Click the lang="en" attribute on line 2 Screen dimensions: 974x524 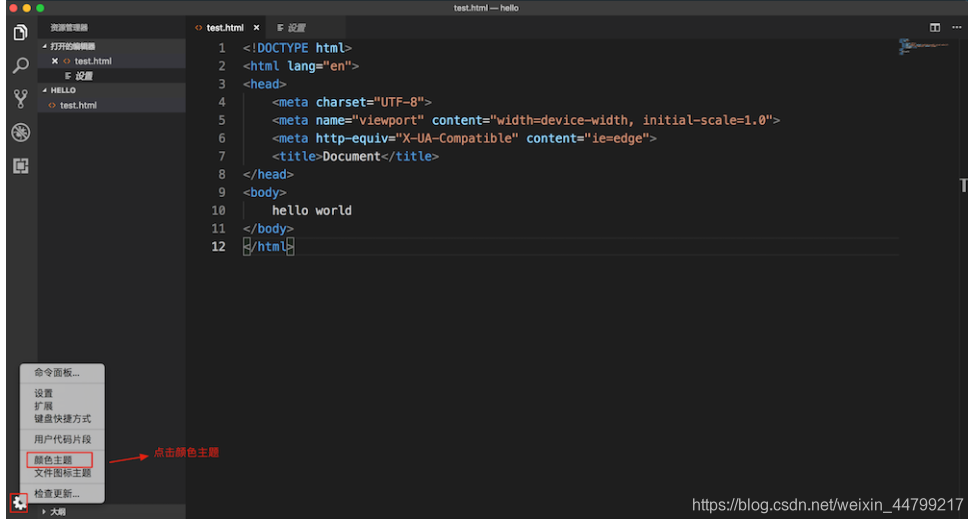click(319, 66)
